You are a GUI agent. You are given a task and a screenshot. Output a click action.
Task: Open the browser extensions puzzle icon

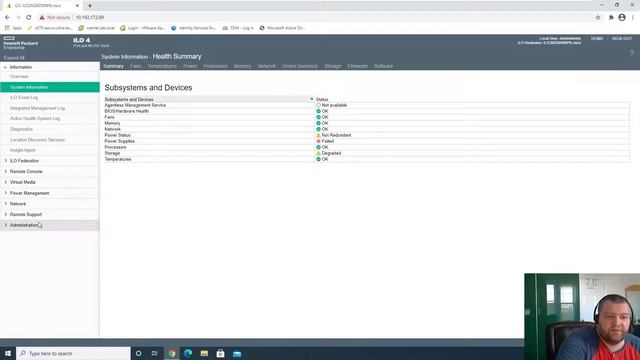[611, 18]
